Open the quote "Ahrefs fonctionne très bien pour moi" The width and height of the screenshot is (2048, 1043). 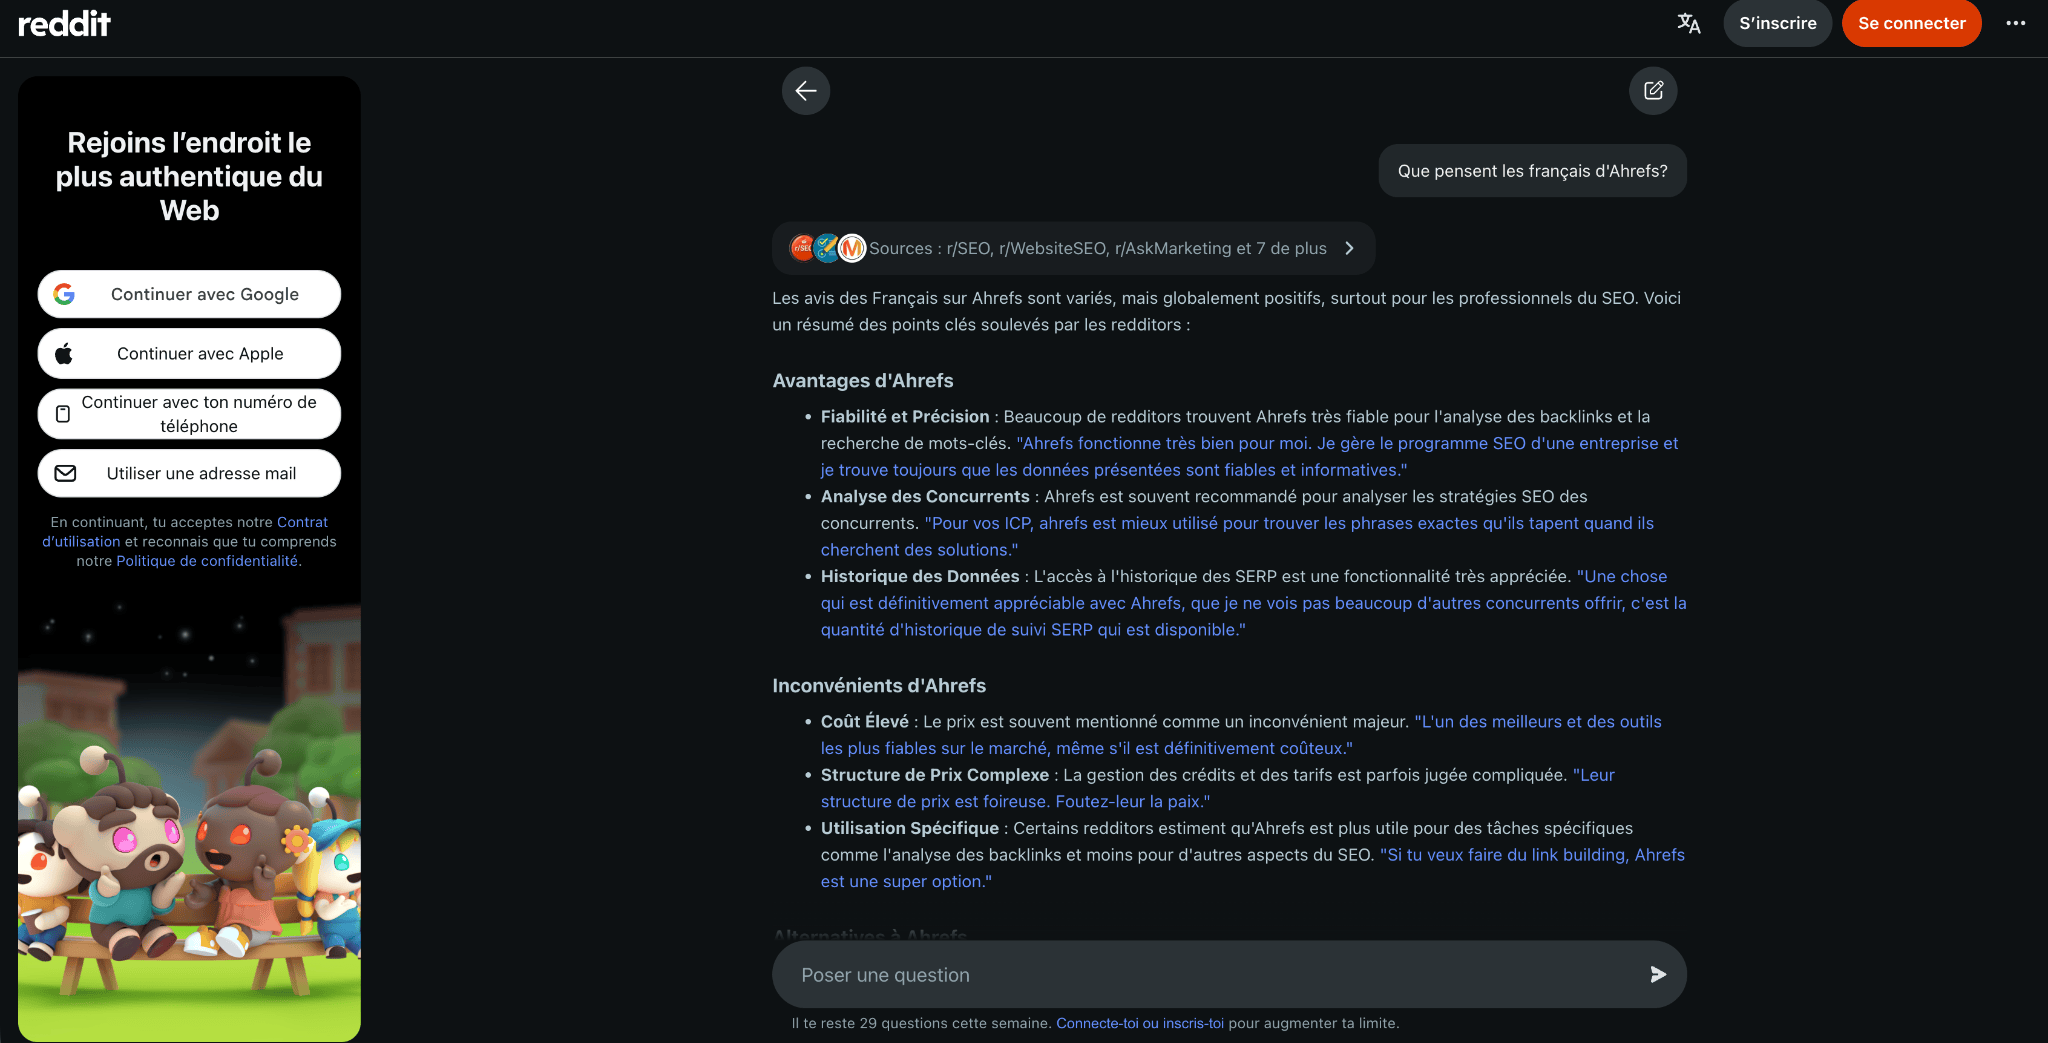click(1250, 456)
